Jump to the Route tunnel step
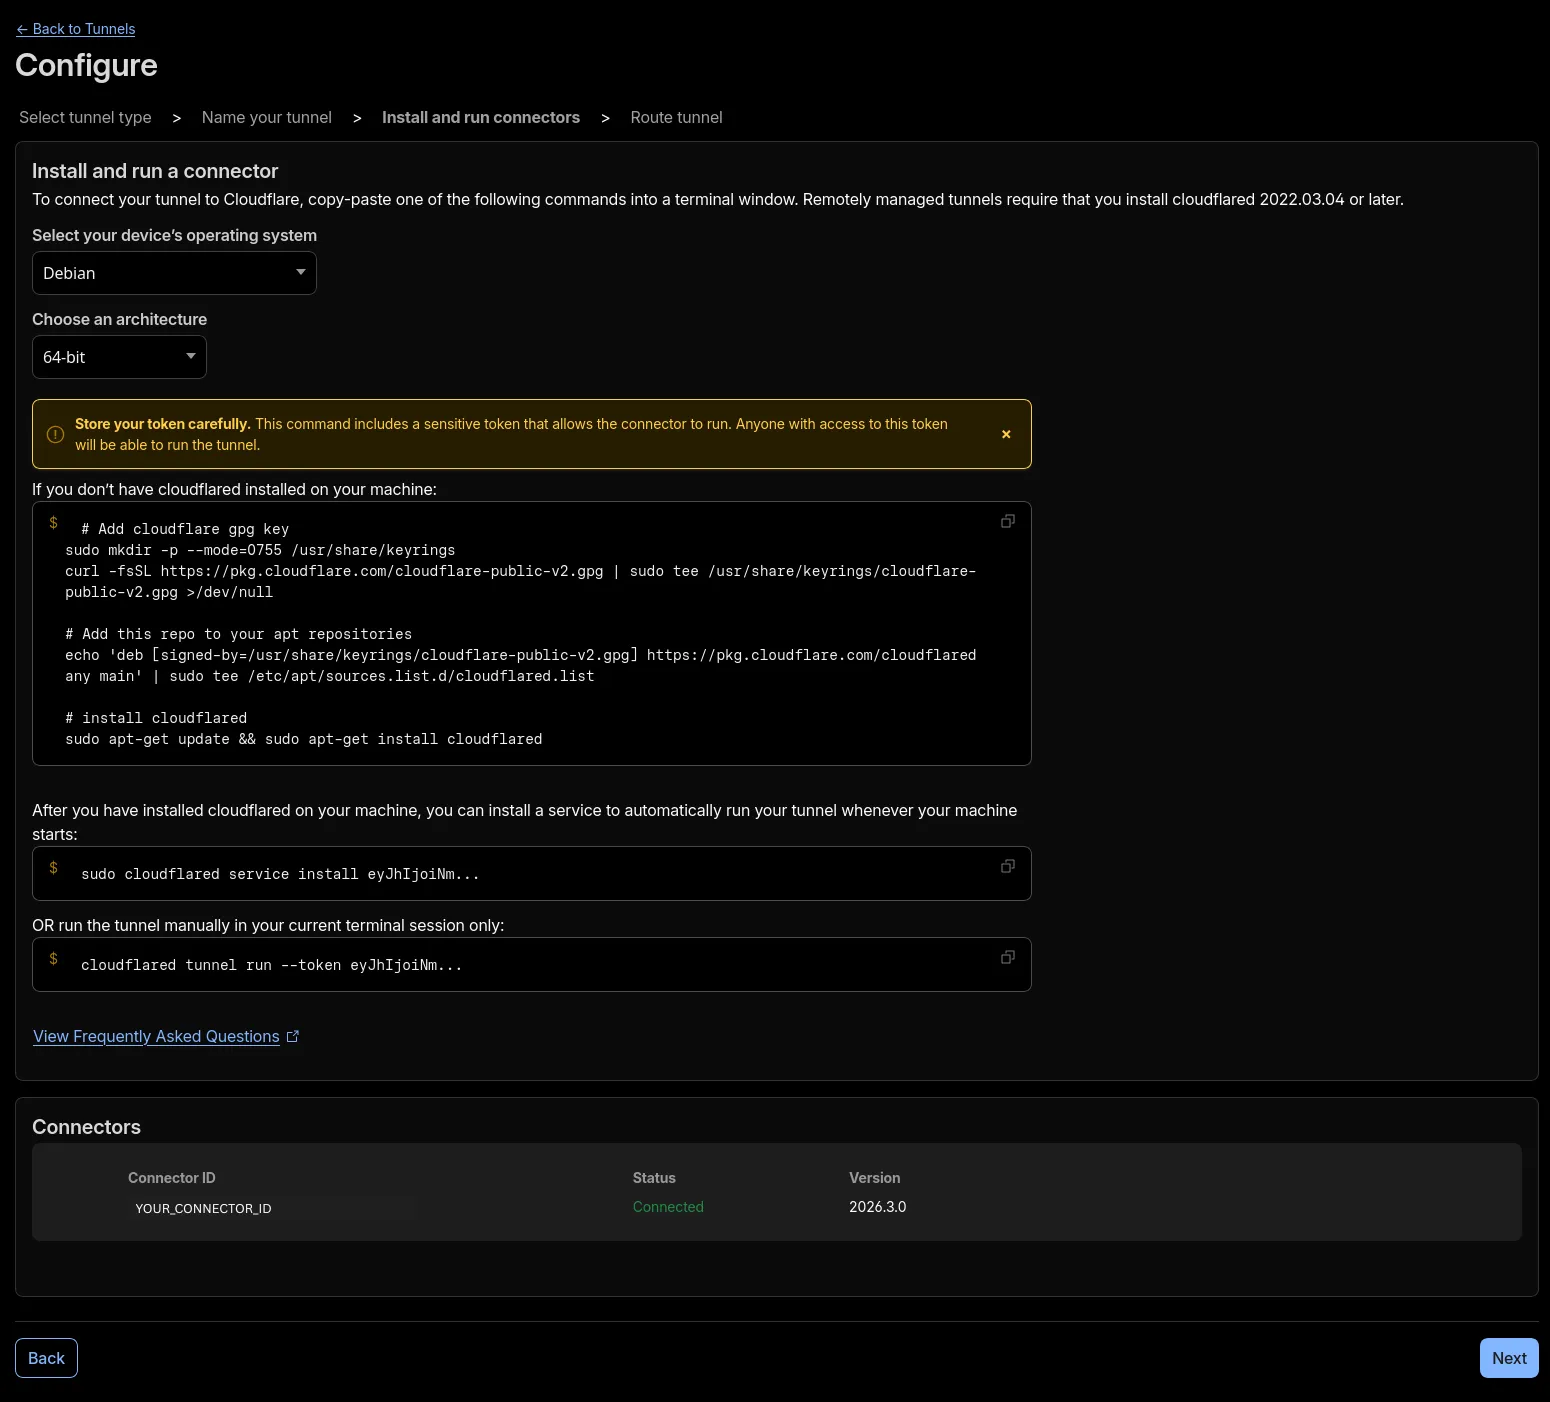 (x=676, y=117)
